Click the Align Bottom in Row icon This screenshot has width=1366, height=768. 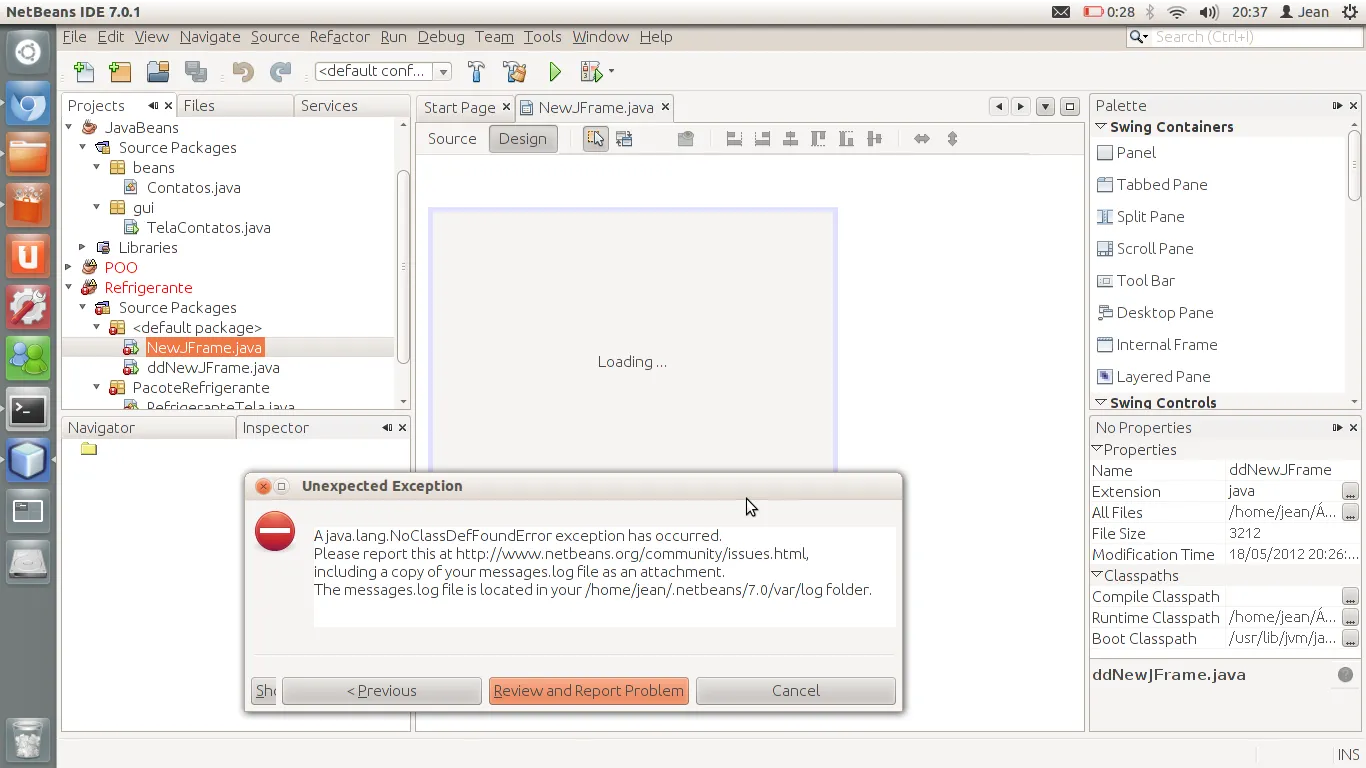point(846,139)
